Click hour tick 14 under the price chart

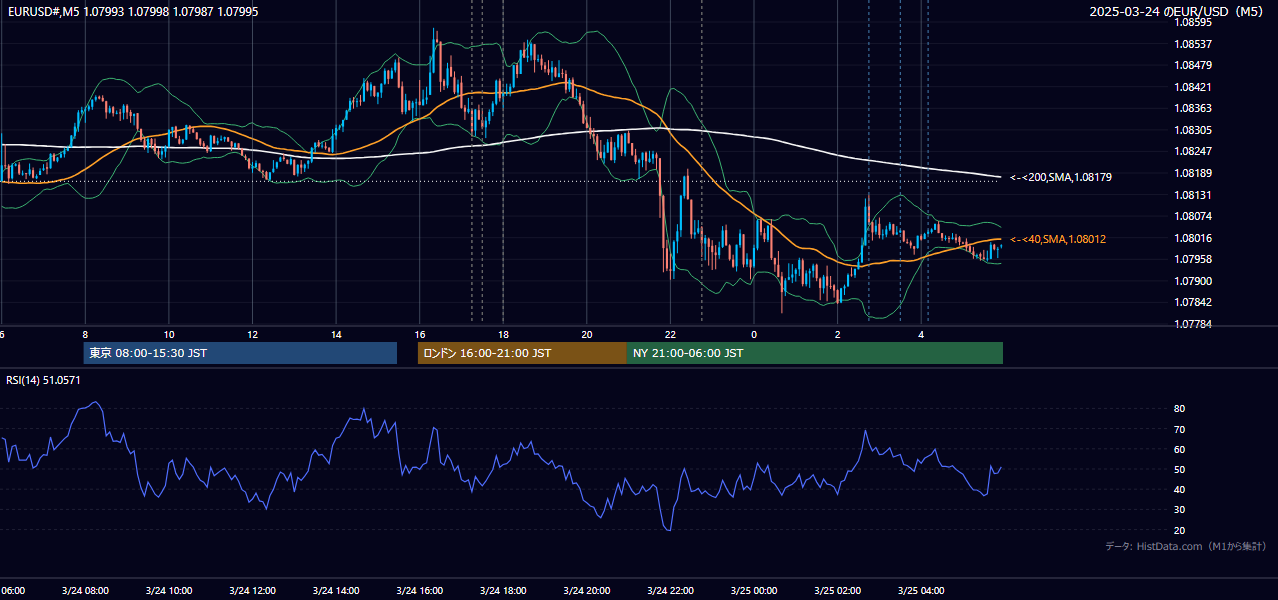coord(336,334)
